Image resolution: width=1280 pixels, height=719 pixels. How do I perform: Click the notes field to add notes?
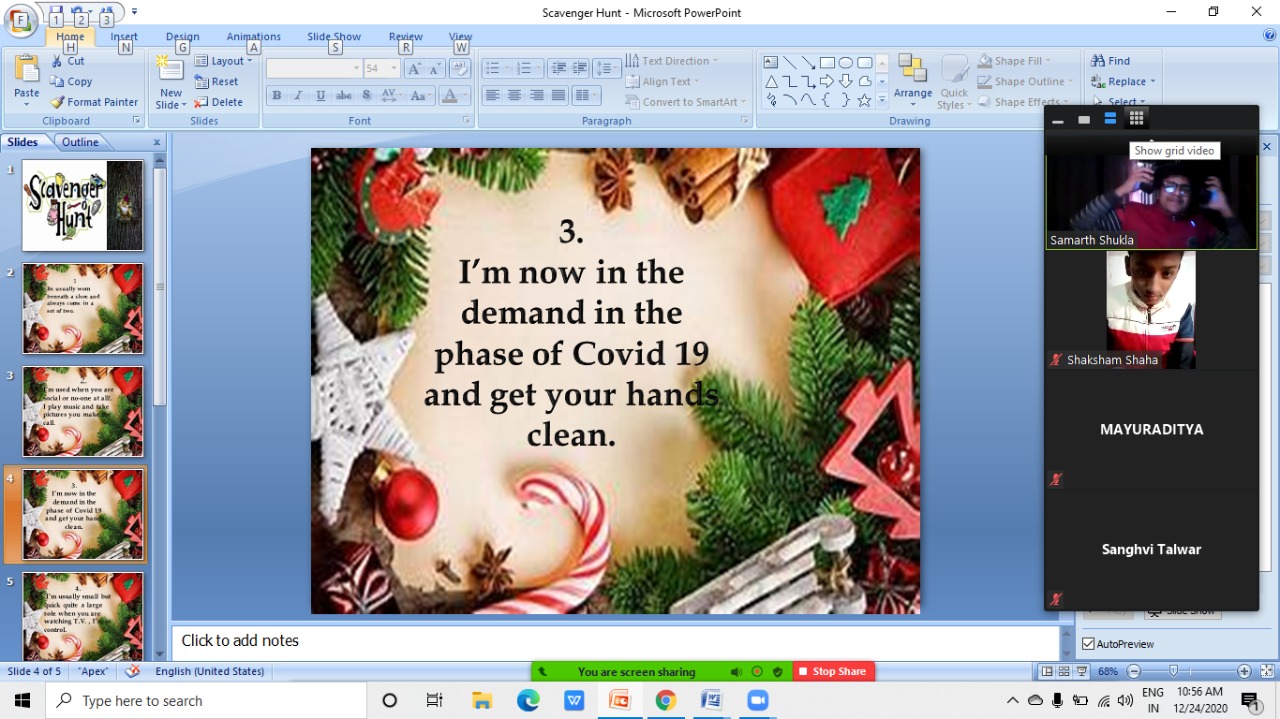615,641
